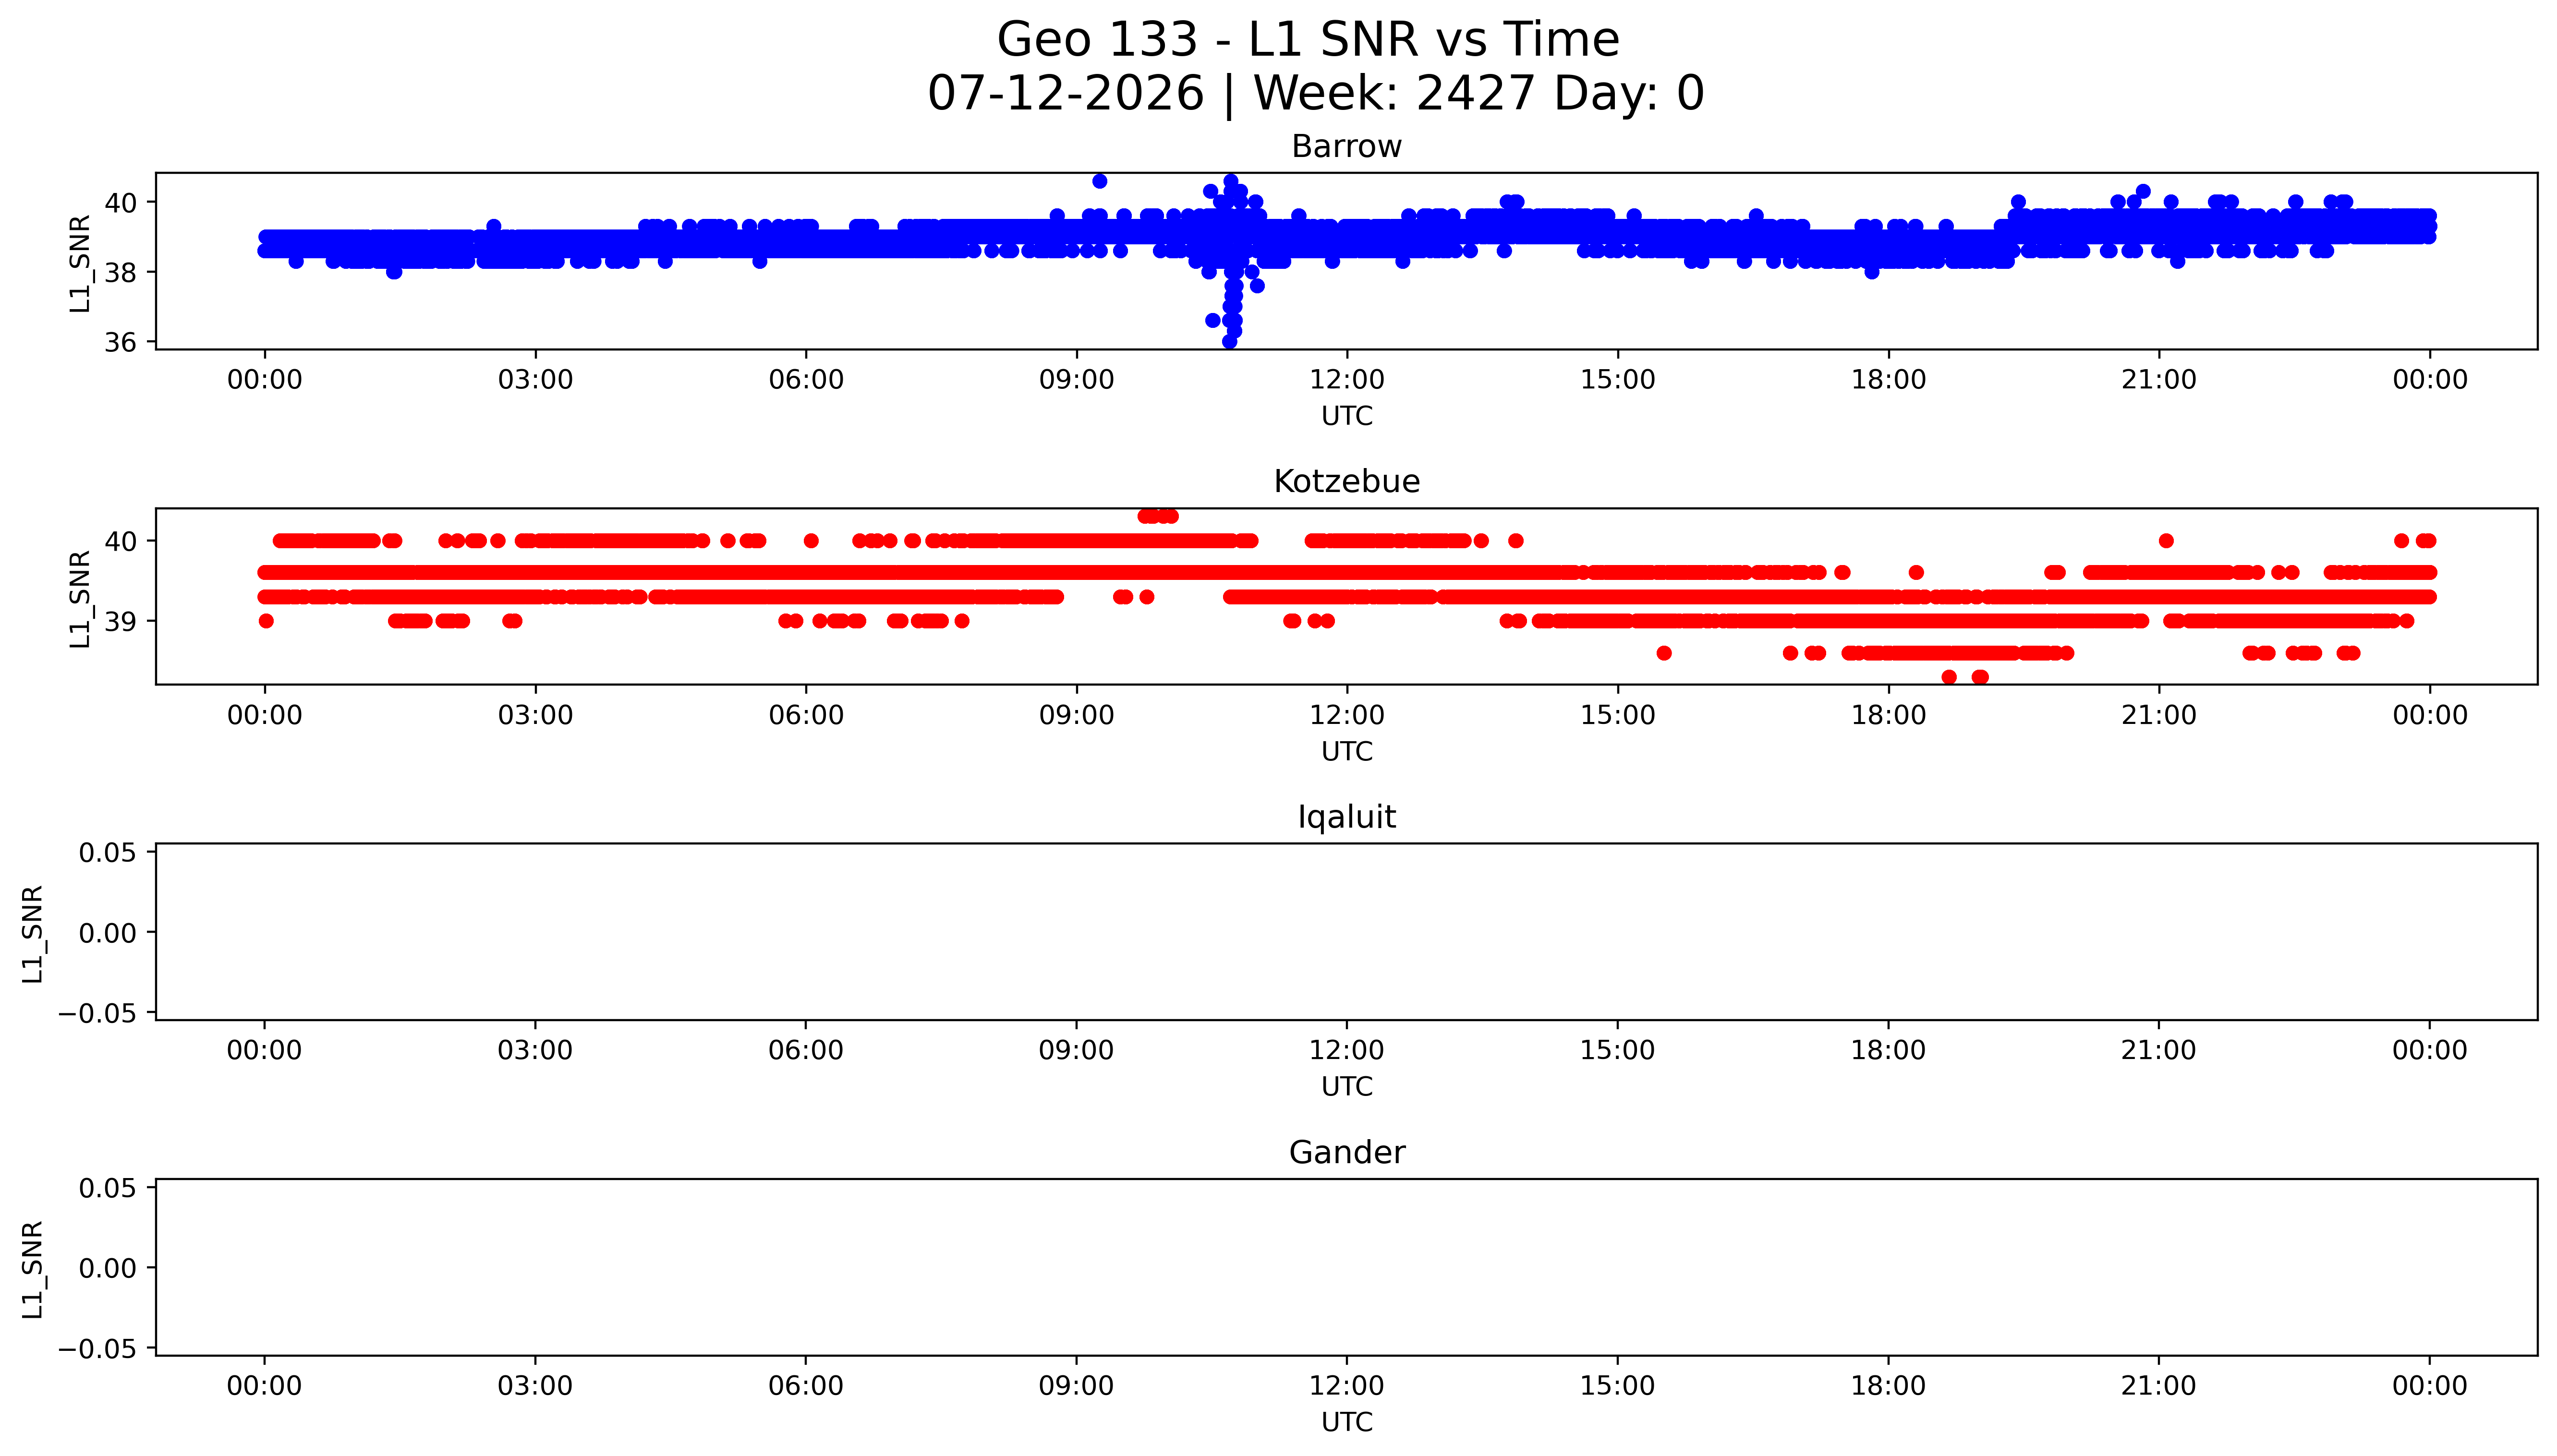
Task: Click the Barrow subplot title
Action: 1346,147
